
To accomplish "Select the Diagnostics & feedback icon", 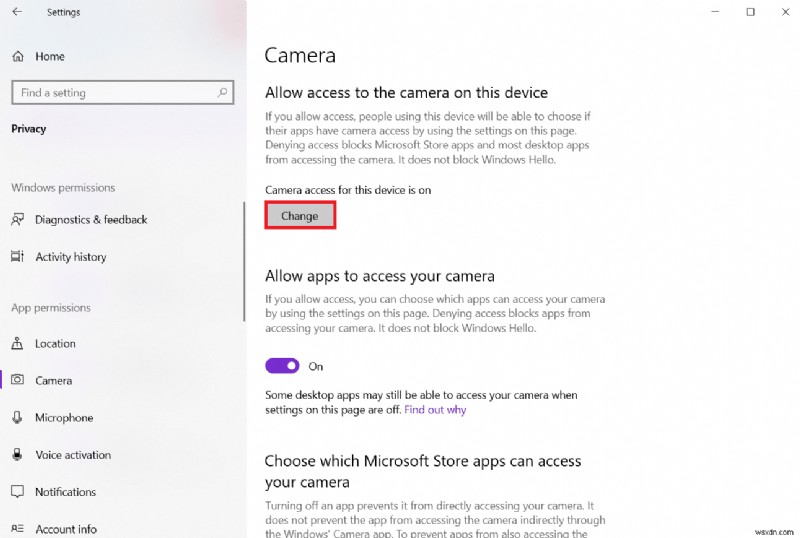I will [18, 220].
